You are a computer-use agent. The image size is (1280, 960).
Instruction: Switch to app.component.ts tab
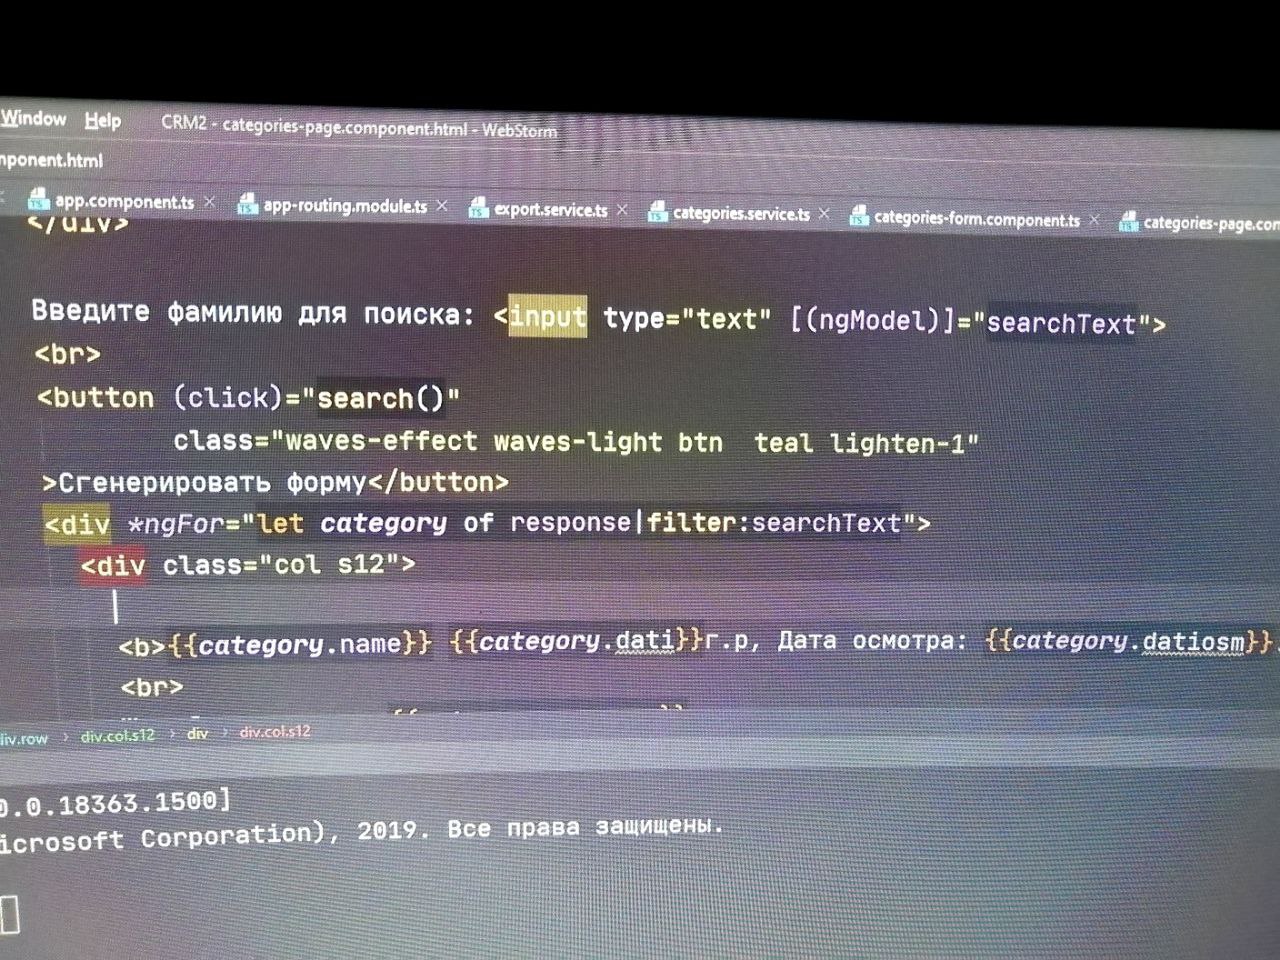pos(124,201)
